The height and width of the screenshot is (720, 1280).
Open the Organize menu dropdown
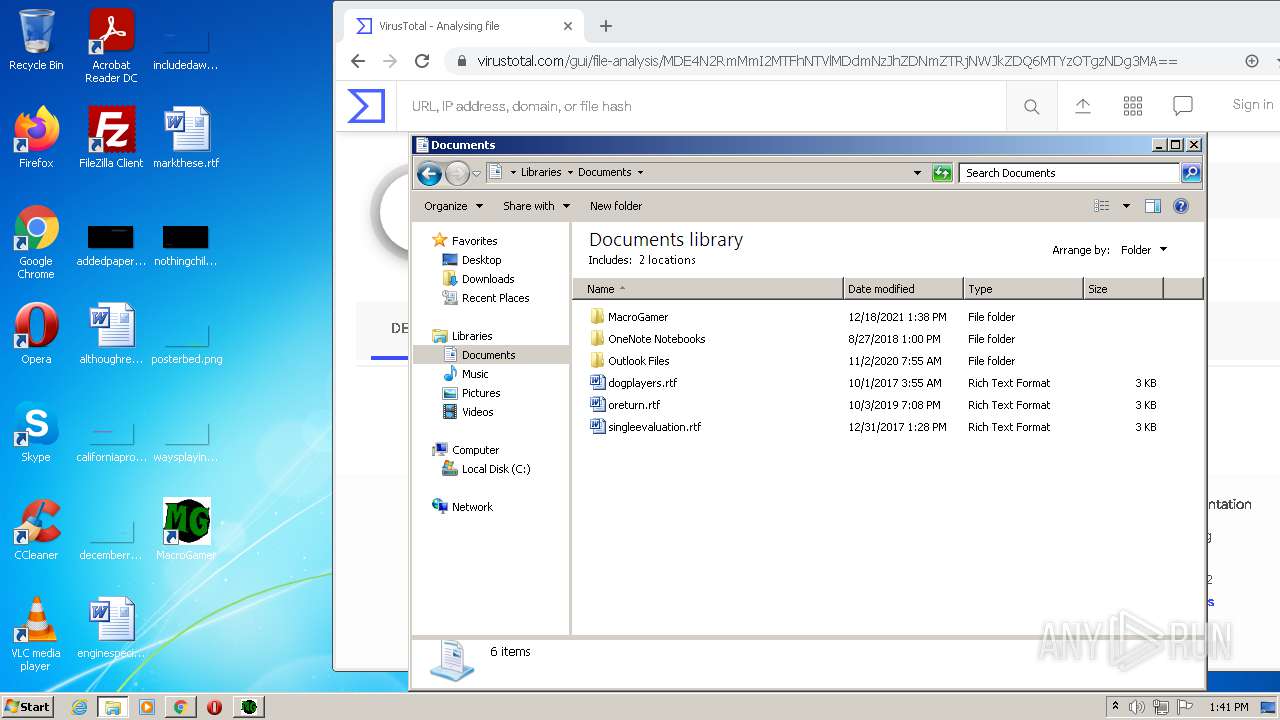pyautogui.click(x=453, y=206)
